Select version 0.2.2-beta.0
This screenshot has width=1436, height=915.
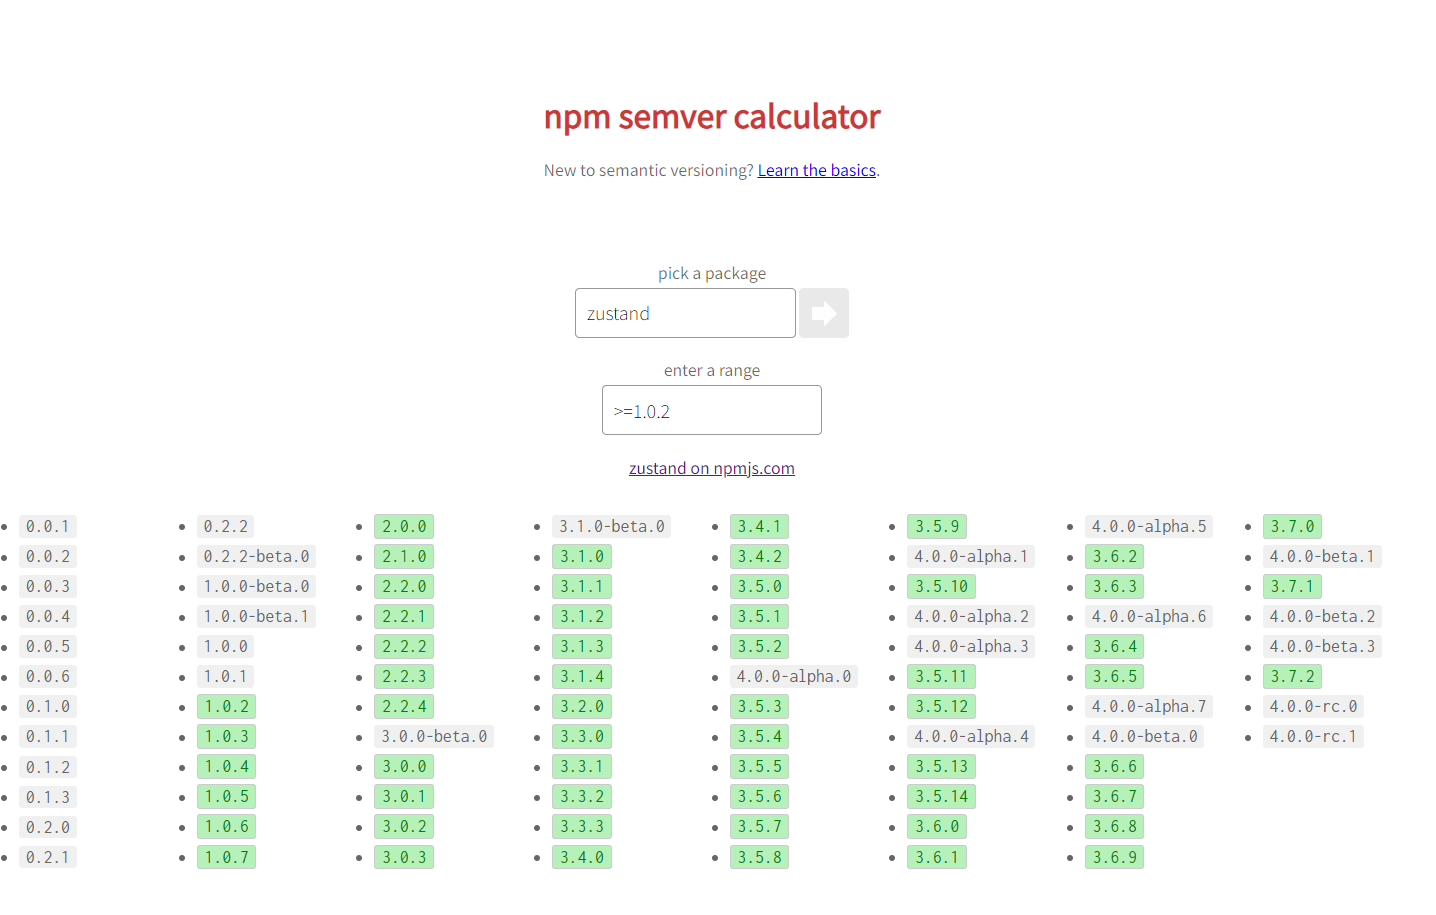(x=257, y=556)
